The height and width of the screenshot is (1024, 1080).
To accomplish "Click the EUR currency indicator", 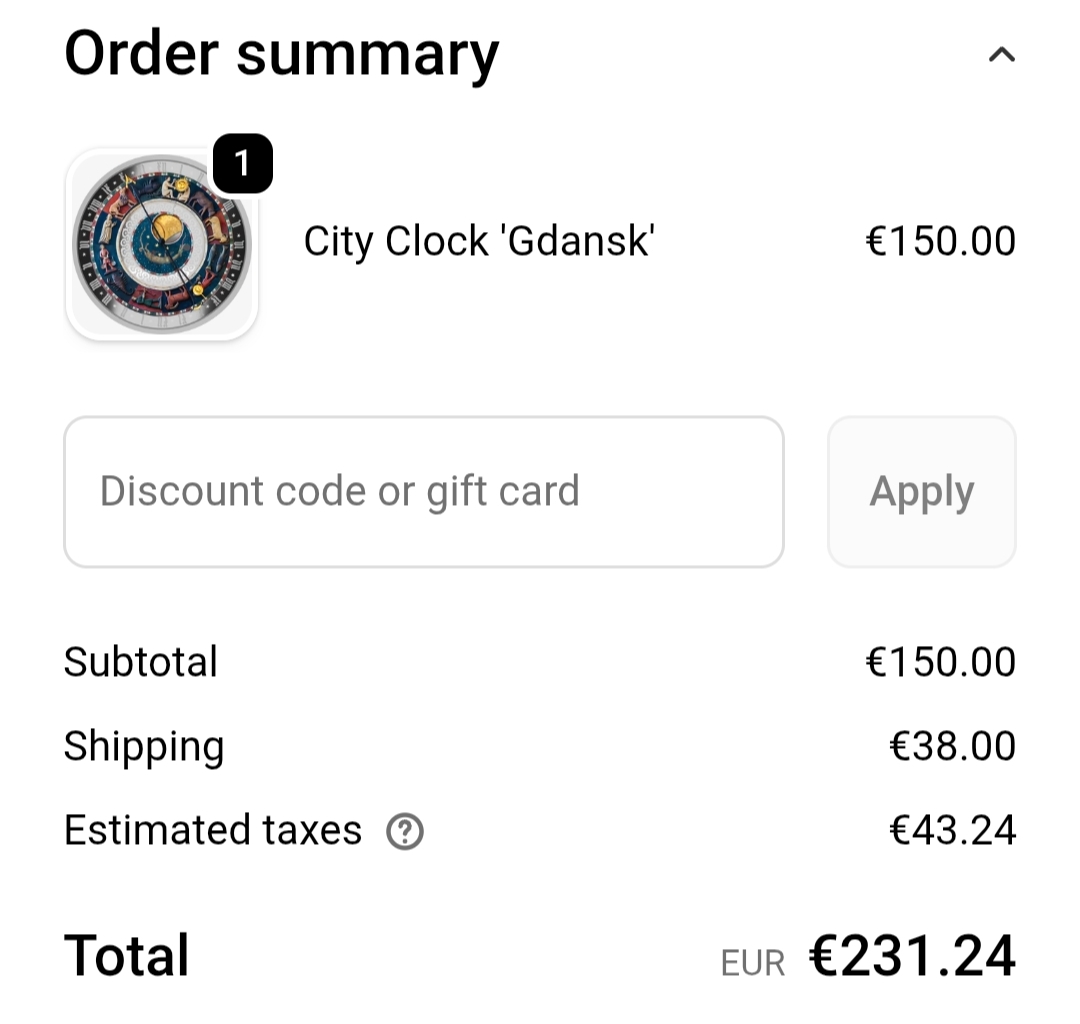I will (x=752, y=963).
